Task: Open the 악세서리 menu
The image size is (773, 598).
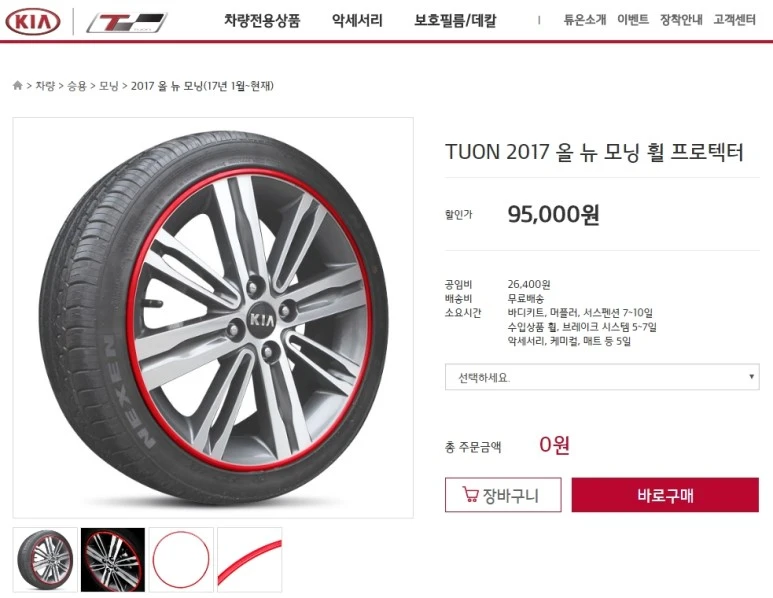Action: [357, 21]
